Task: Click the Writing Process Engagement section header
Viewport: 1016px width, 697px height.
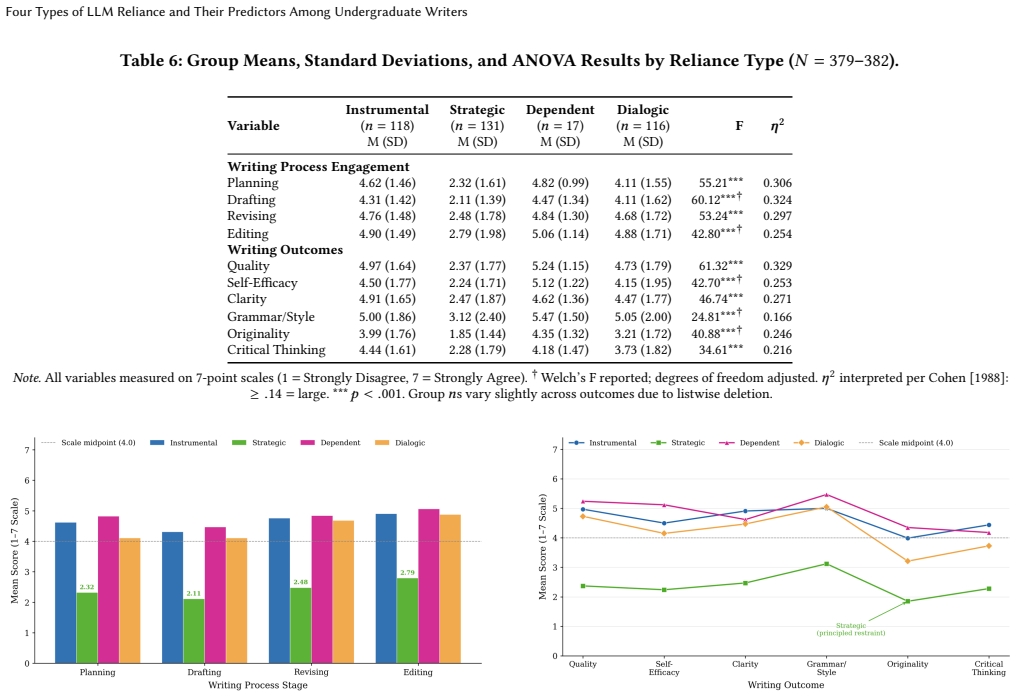Action: (318, 166)
